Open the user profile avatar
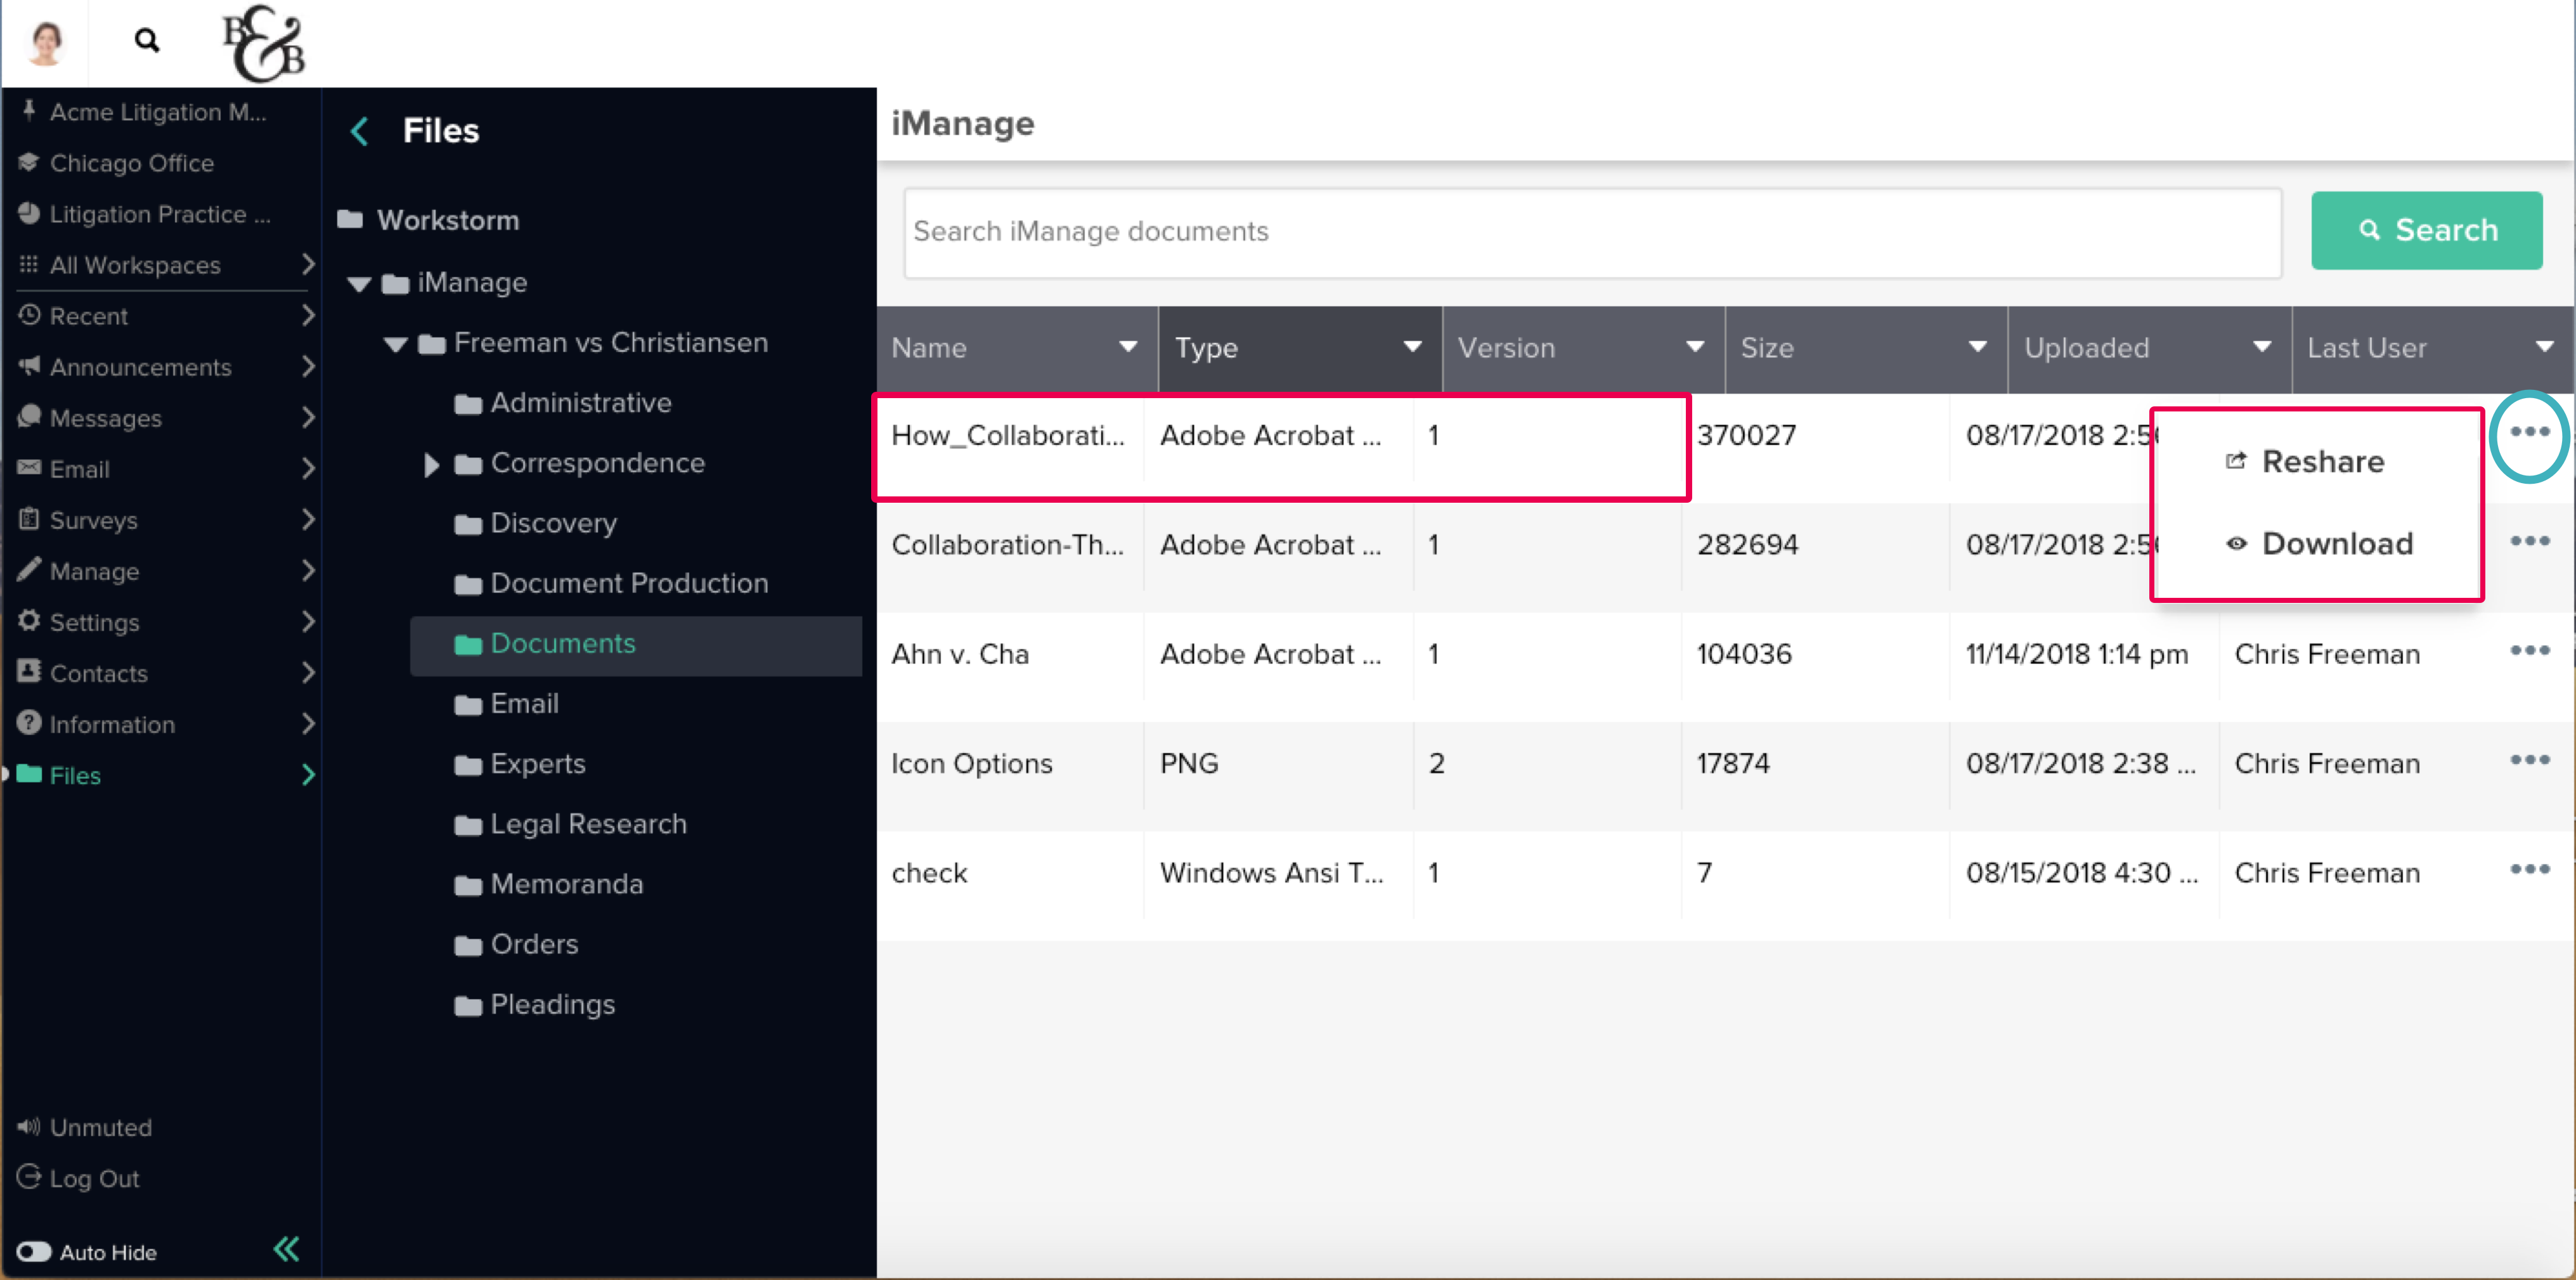Screen dimensions: 2576x1280 (x=46, y=41)
